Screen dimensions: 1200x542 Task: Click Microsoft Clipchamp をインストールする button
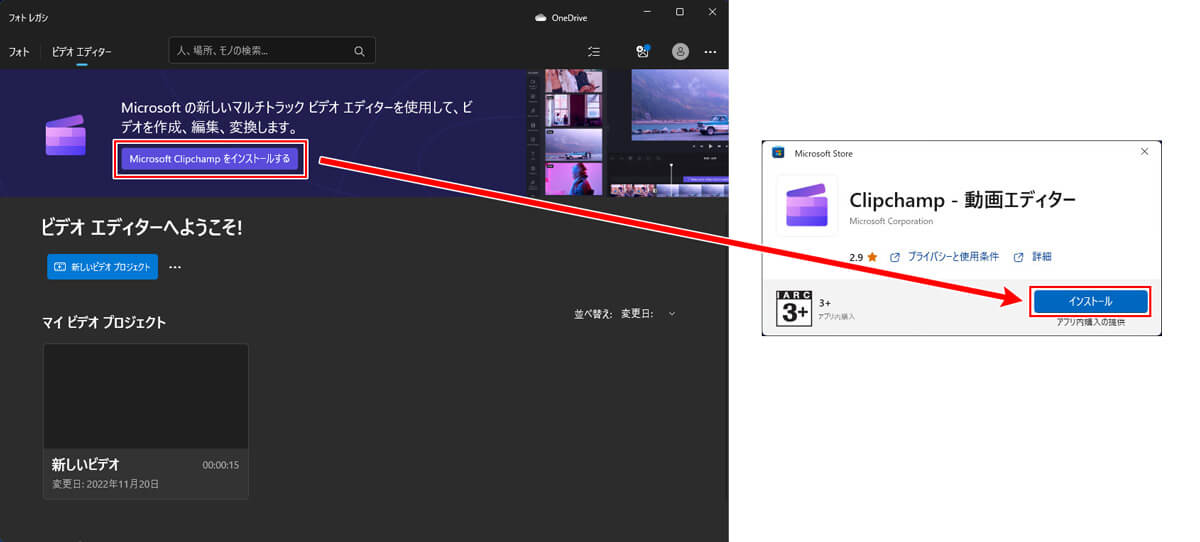pyautogui.click(x=210, y=159)
